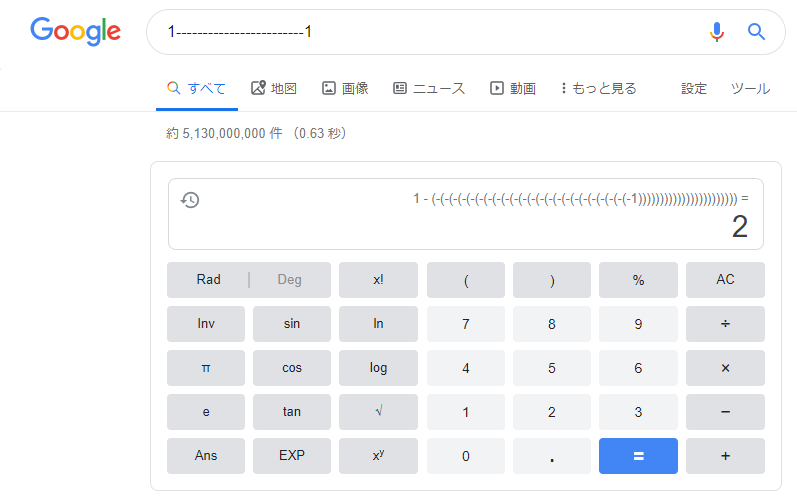Open the 地図 tab
The width and height of the screenshot is (797, 496).
(274, 88)
